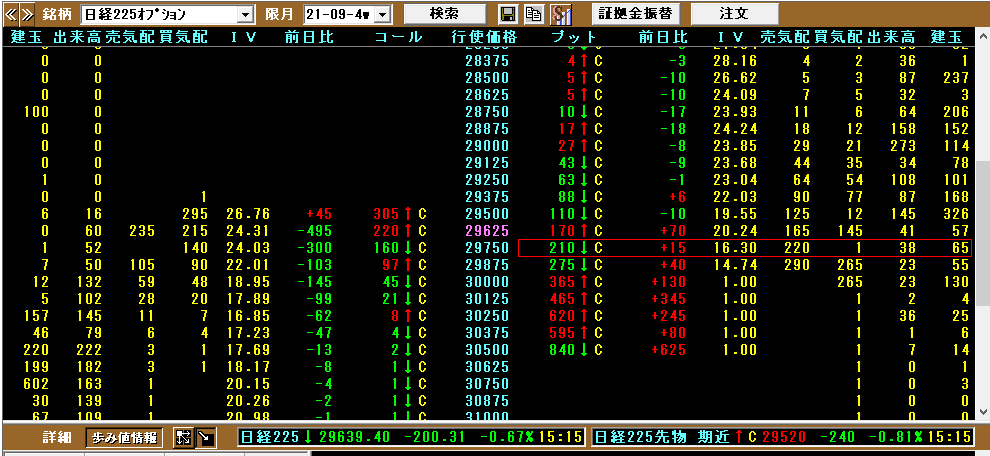
Task: Click the 注文 order button
Action: [734, 14]
